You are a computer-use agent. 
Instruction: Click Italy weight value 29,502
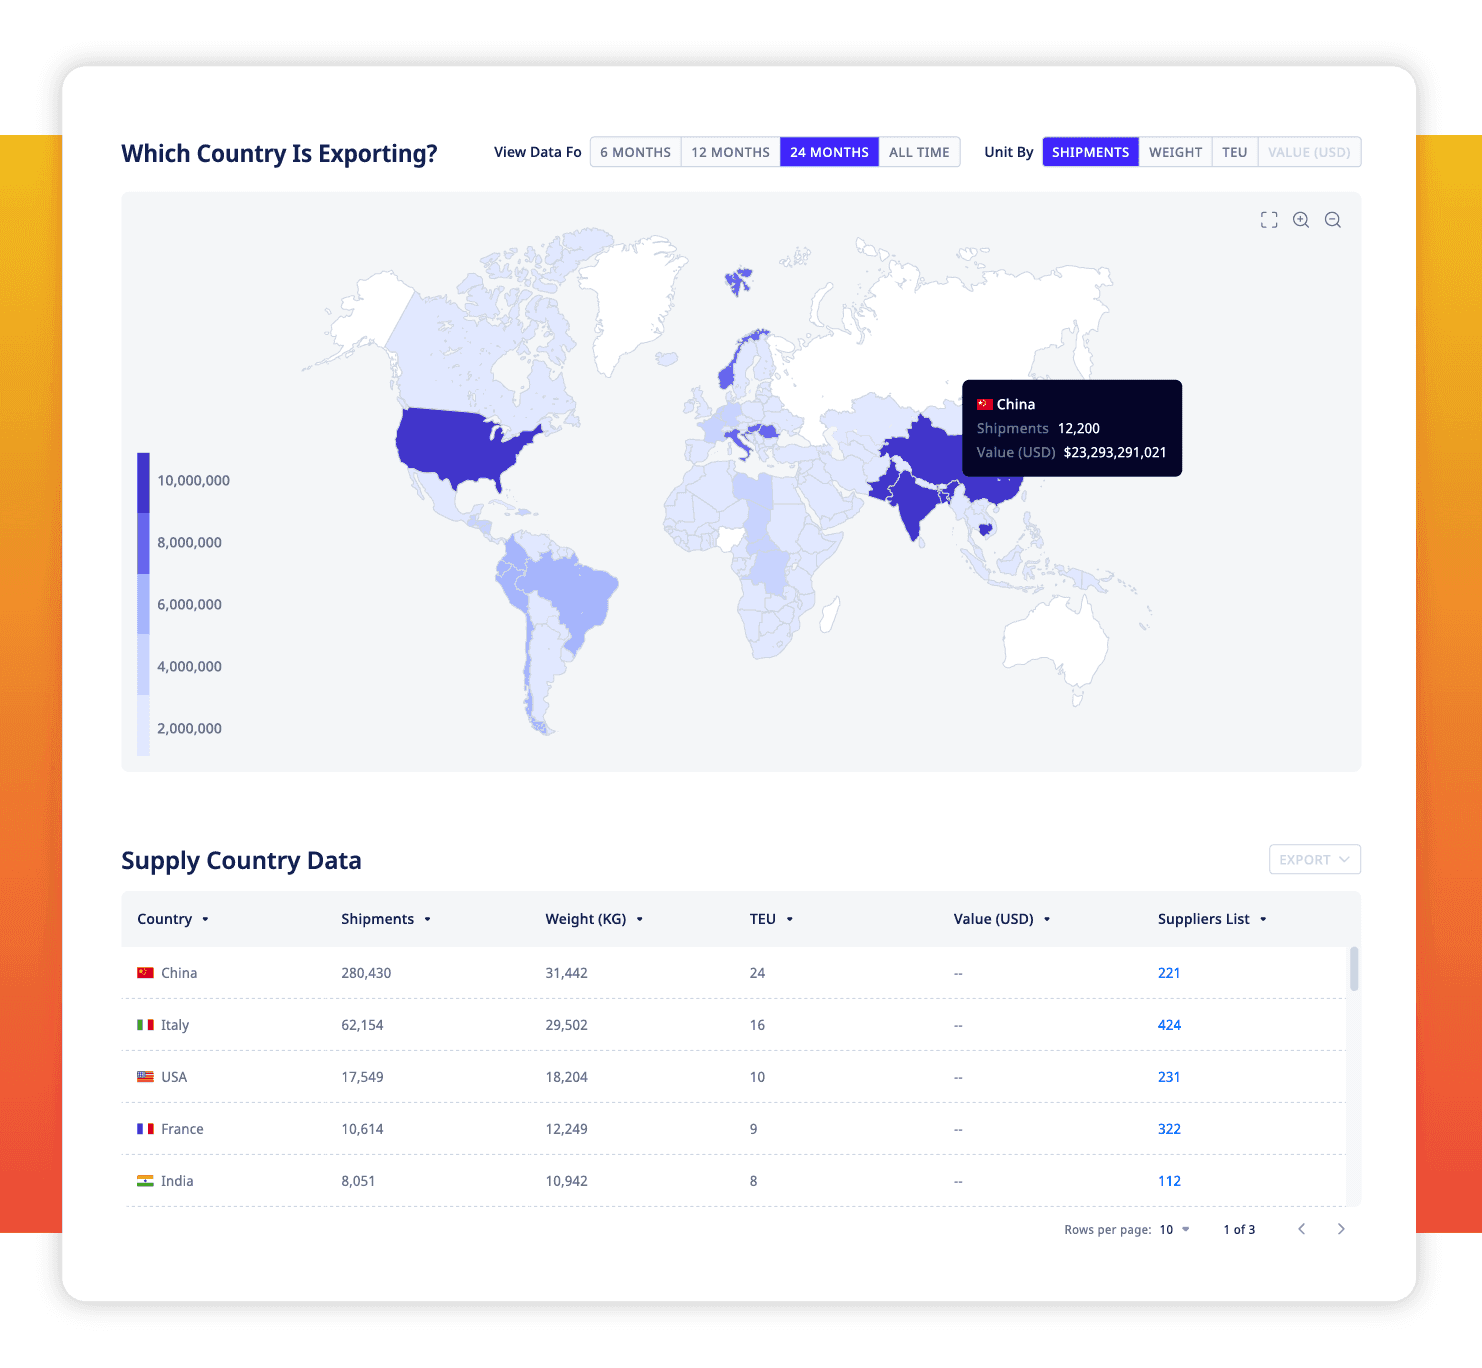566,1025
